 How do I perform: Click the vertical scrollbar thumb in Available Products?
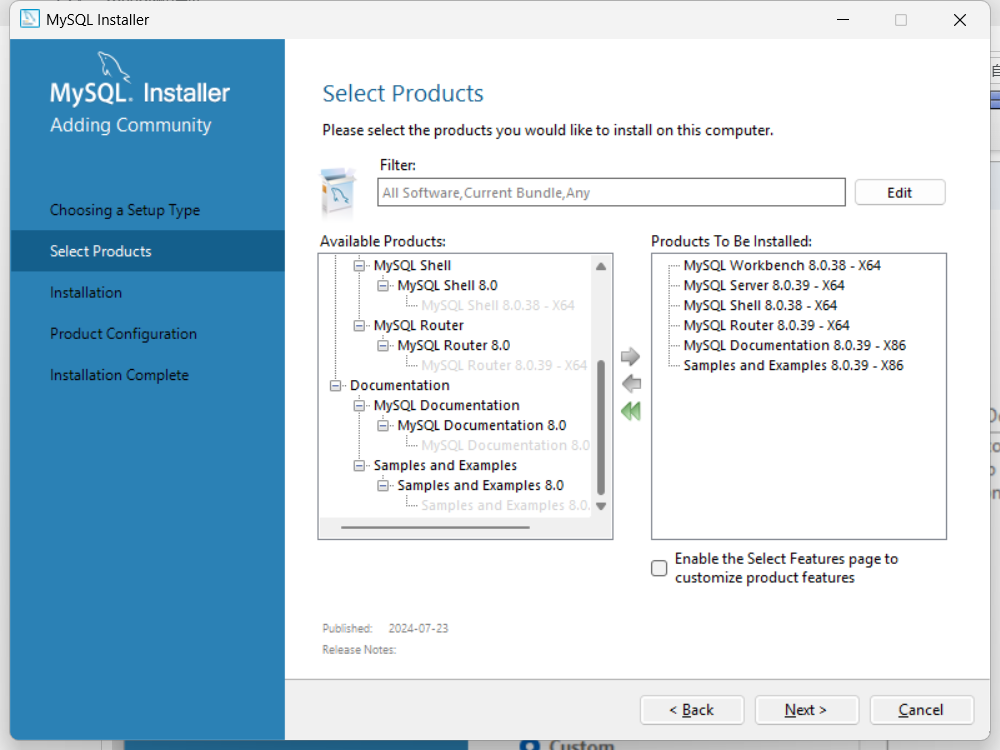pyautogui.click(x=600, y=427)
